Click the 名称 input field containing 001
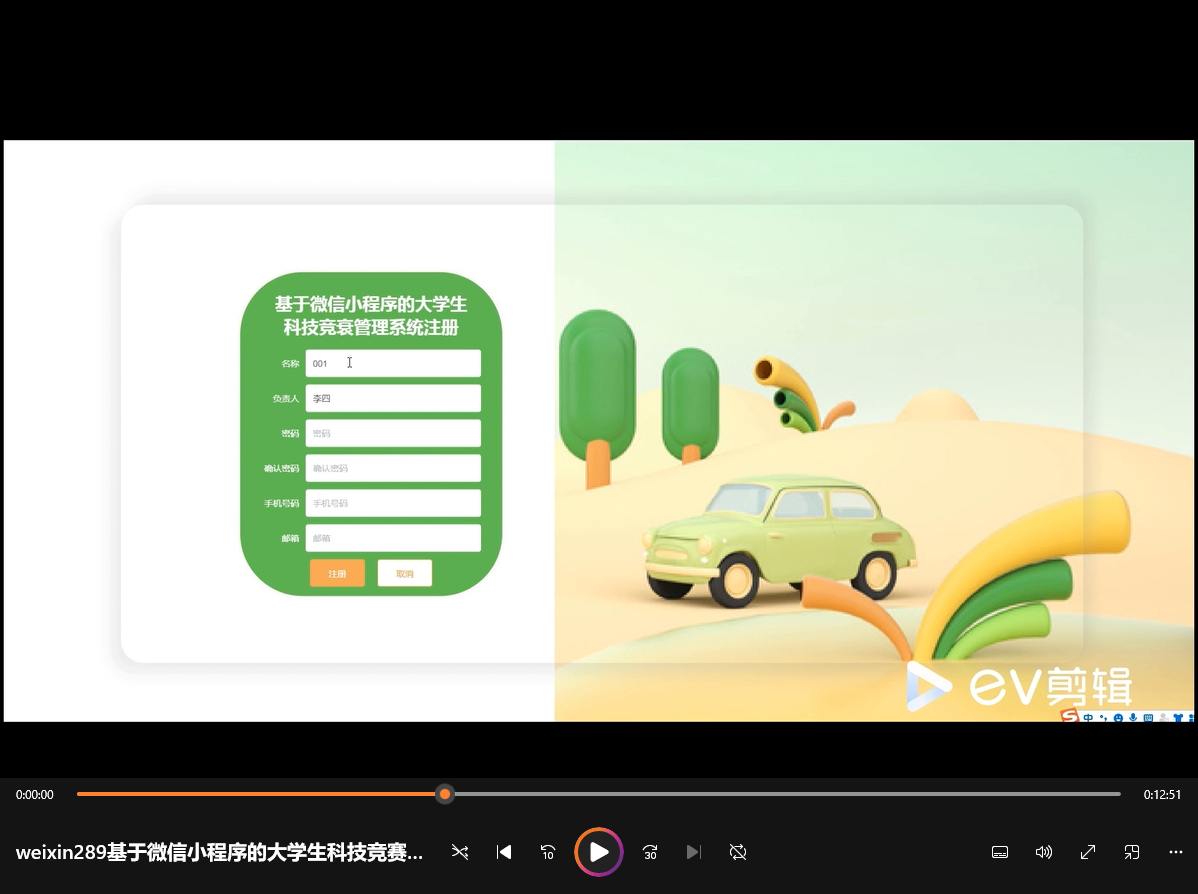 tap(393, 364)
